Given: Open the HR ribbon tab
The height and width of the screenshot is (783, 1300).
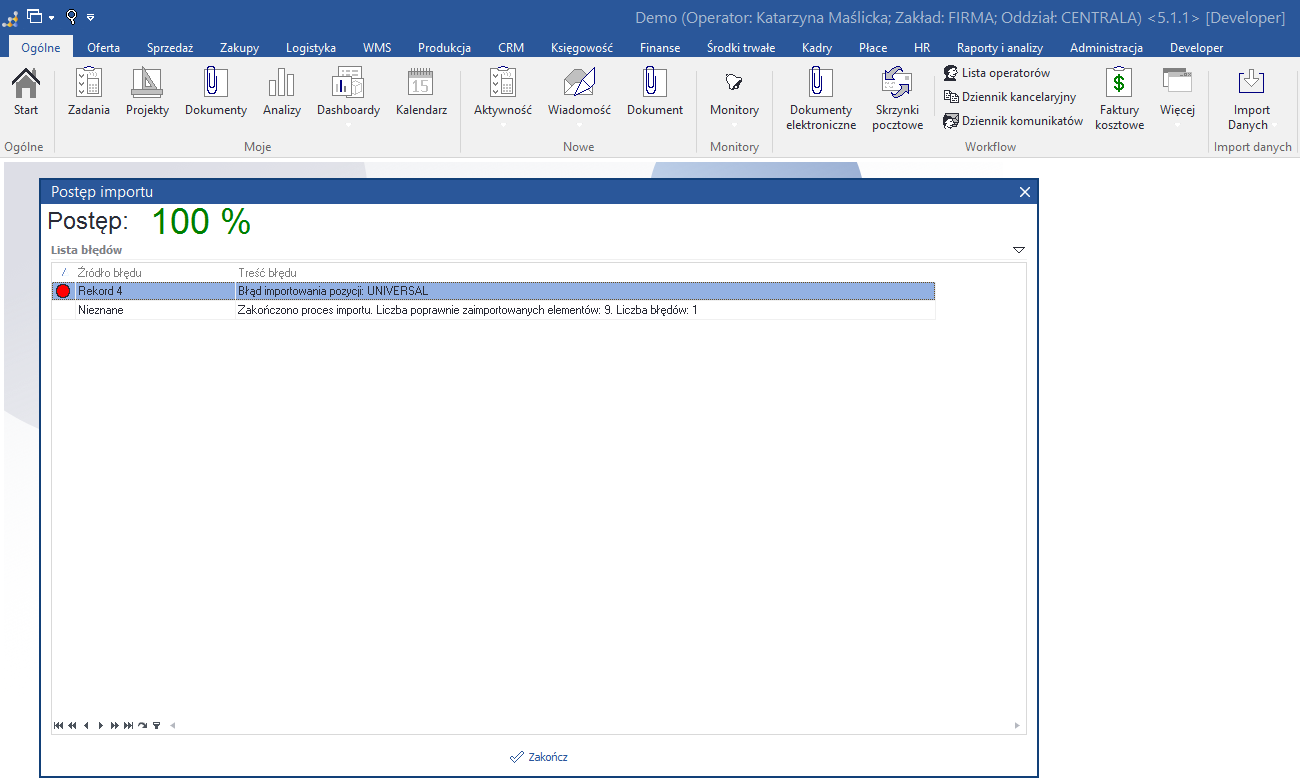Looking at the screenshot, I should [x=922, y=47].
